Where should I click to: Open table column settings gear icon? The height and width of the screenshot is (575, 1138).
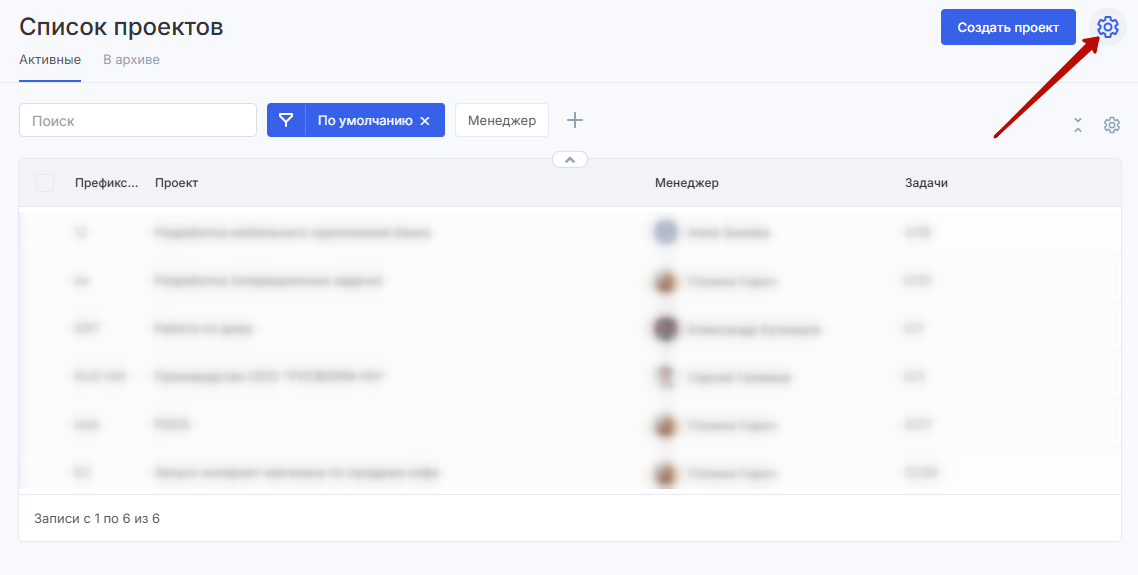coord(1111,125)
